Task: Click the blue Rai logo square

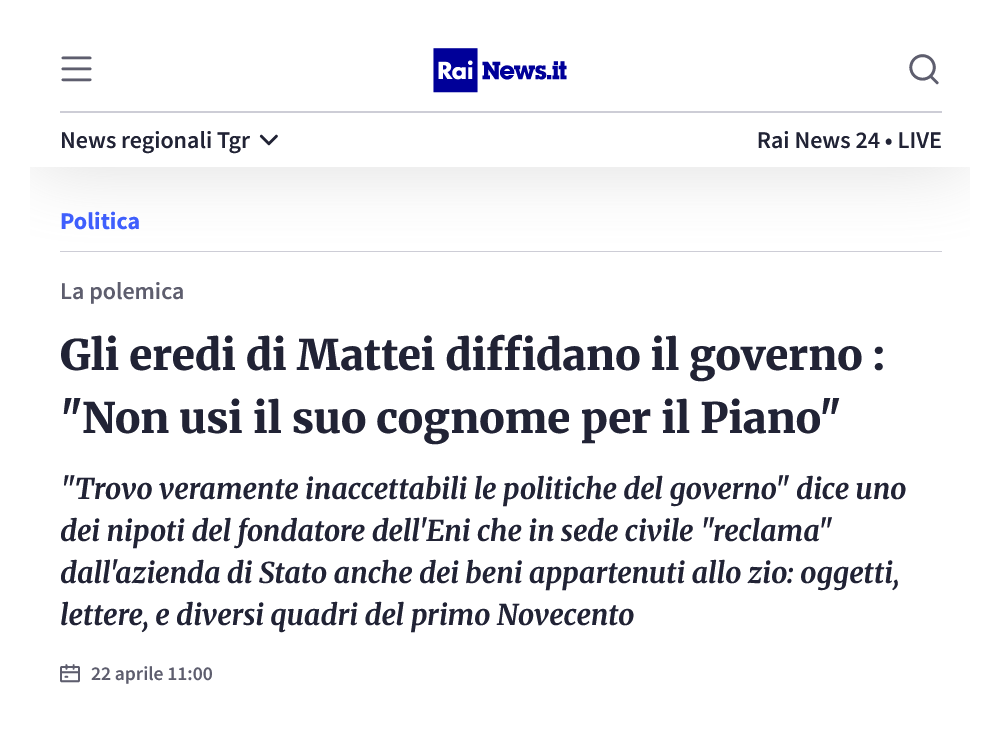Action: (455, 70)
